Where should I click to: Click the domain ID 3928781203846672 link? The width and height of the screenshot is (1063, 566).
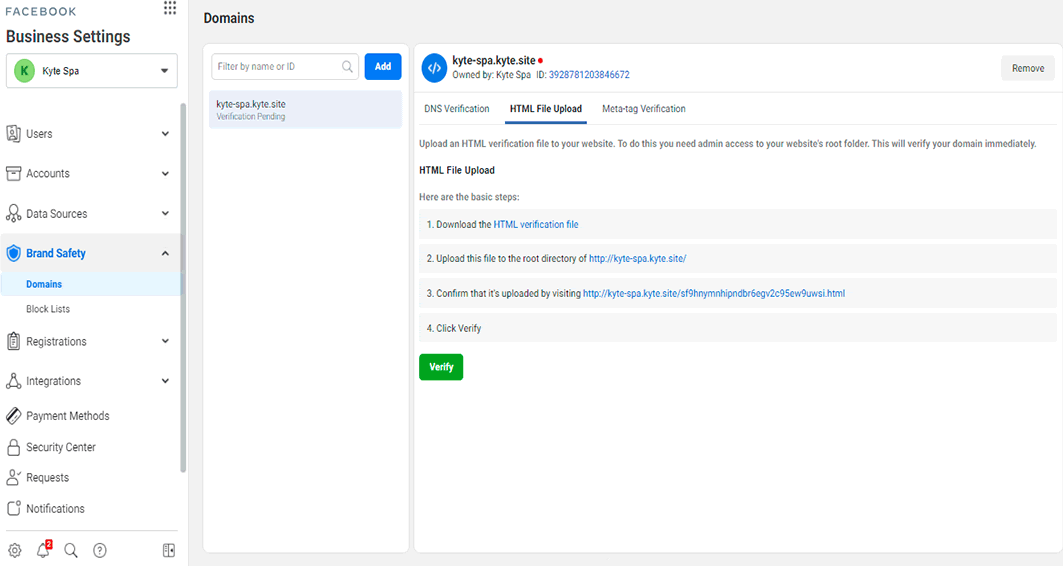[589, 75]
